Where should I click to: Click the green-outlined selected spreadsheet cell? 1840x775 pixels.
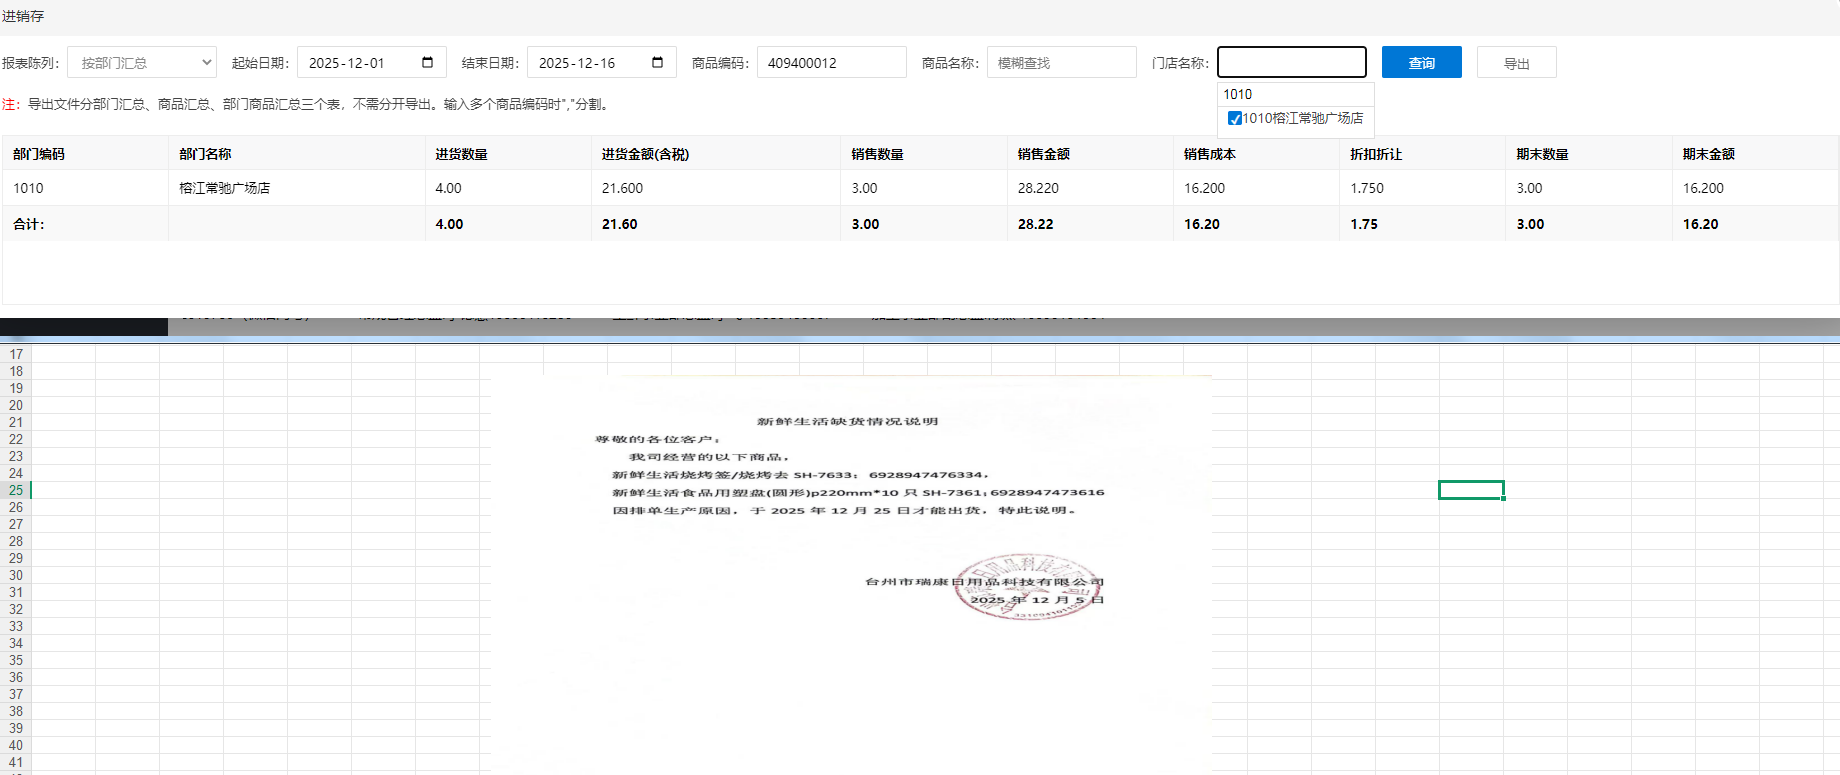click(1471, 490)
